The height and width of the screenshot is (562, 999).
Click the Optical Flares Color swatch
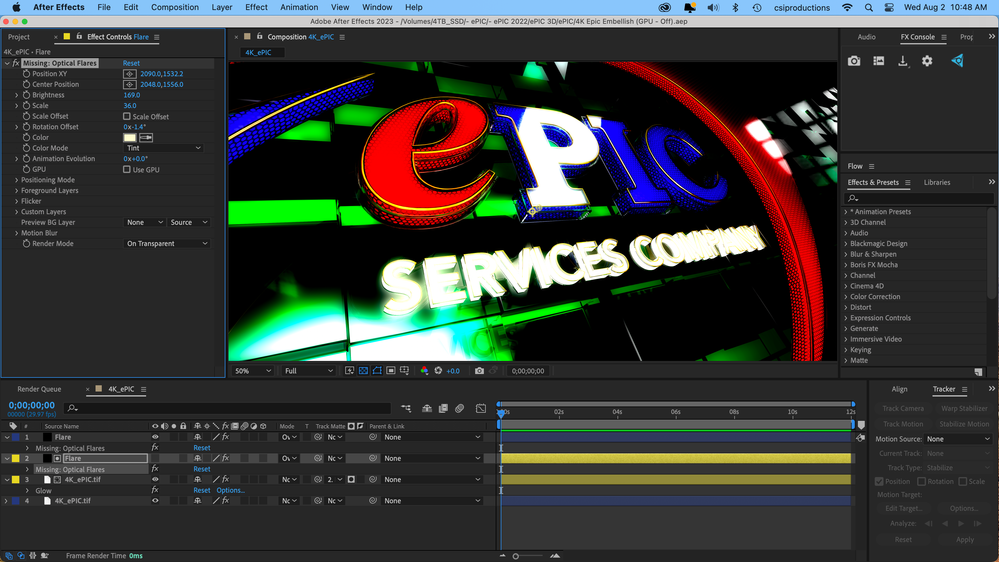[129, 138]
